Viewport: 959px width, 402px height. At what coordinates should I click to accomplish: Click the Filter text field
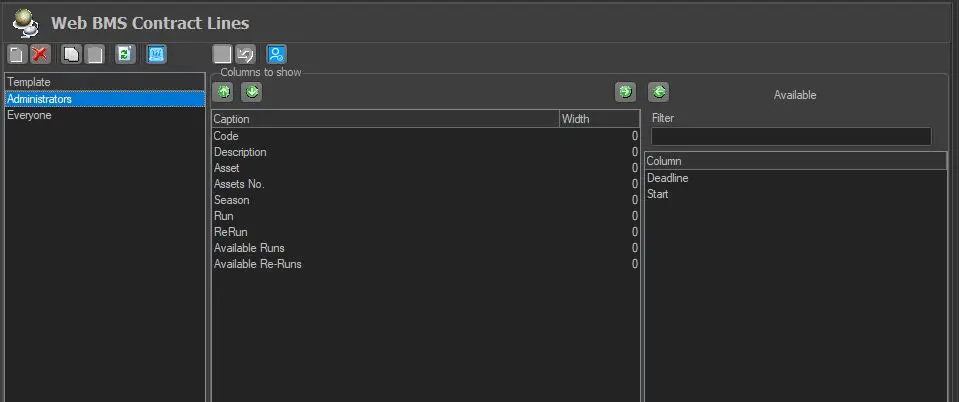click(x=790, y=136)
